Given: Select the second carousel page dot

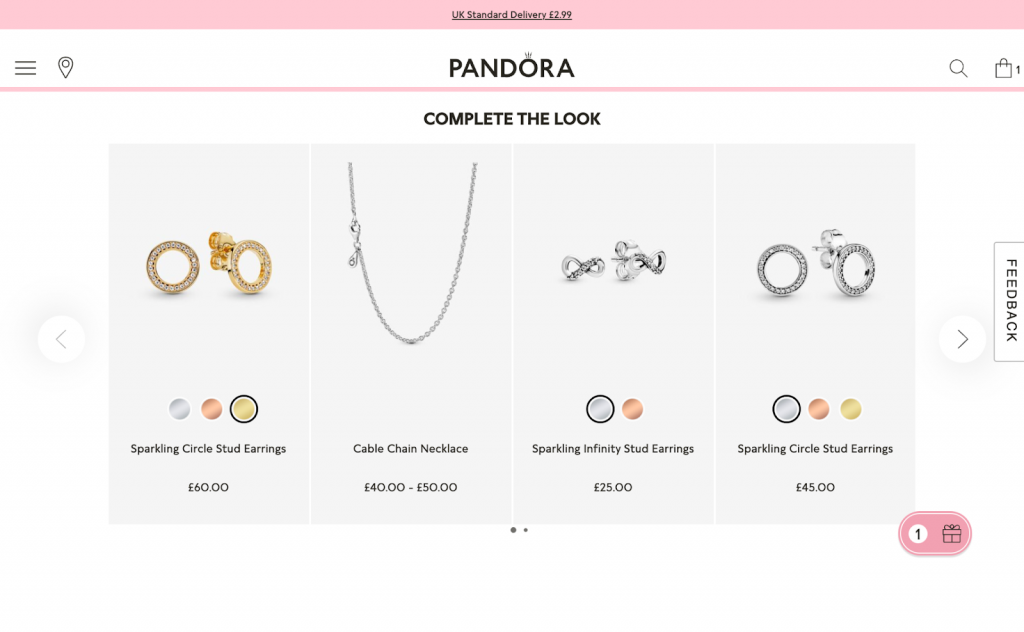Looking at the screenshot, I should coord(526,530).
